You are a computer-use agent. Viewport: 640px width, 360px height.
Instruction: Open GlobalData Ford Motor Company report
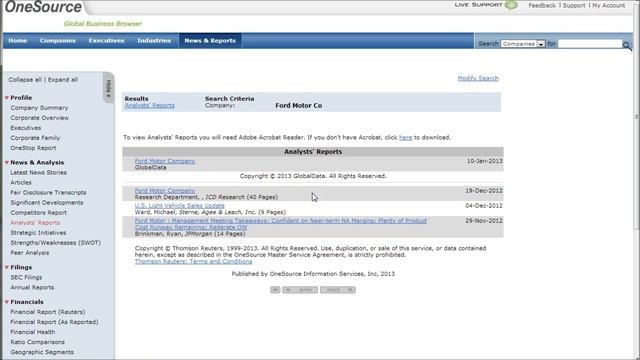tap(165, 161)
